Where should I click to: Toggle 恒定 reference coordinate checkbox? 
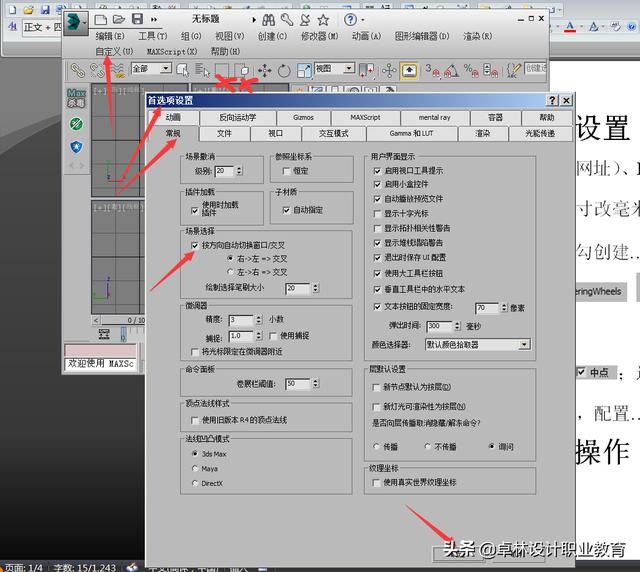[286, 171]
